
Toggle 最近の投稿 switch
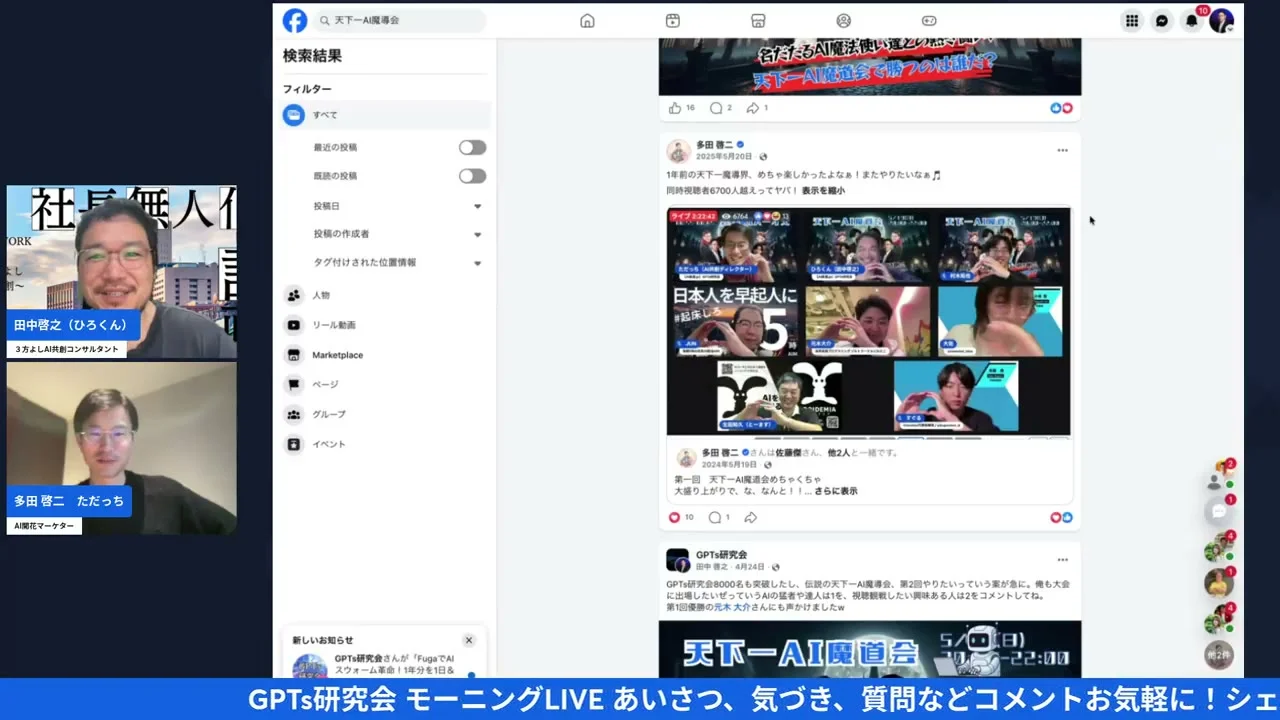click(472, 147)
